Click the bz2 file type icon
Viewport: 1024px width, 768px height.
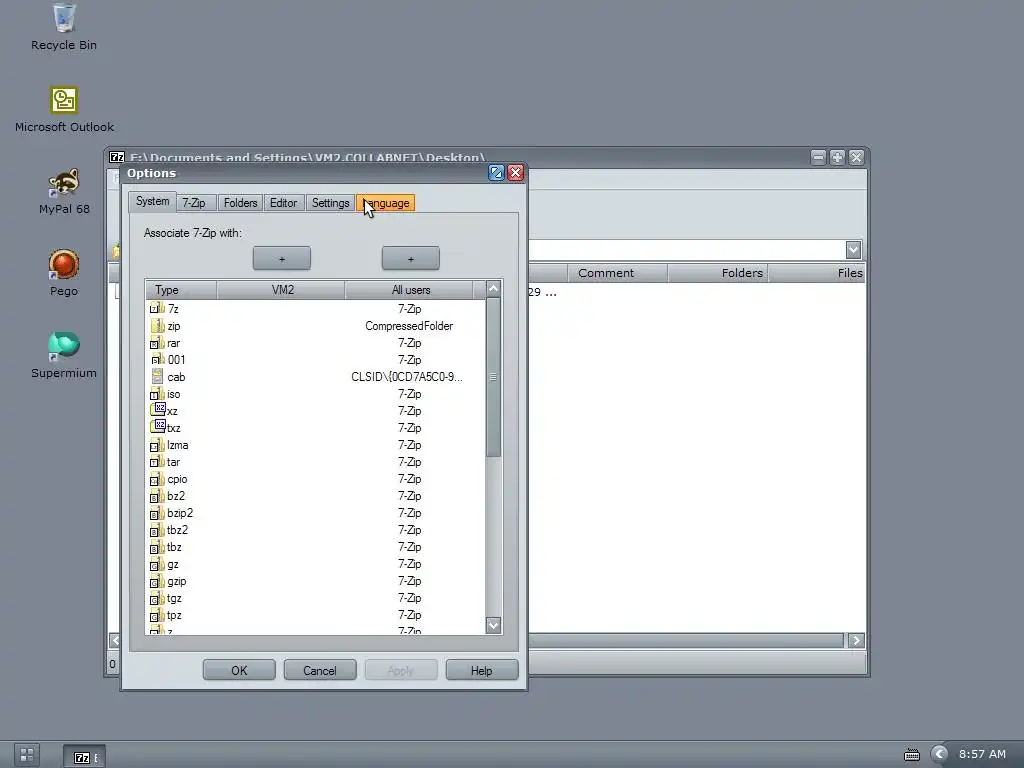[157, 496]
